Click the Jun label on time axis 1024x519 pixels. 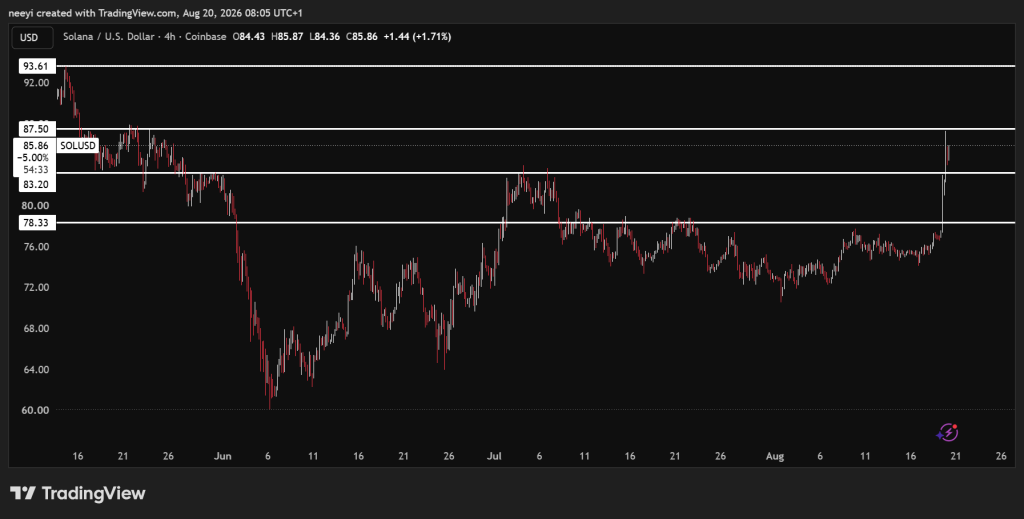tap(223, 456)
